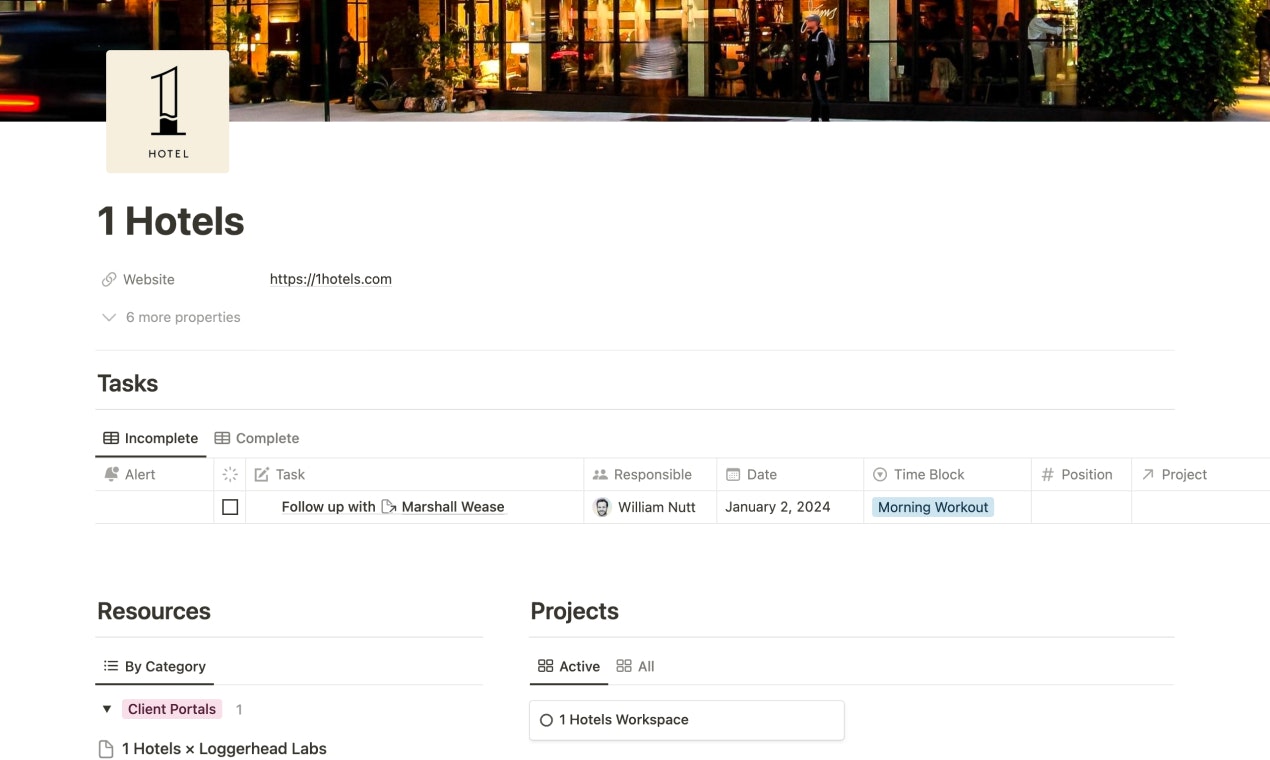Screen dimensions: 1270x760
Task: Switch to the Active projects tab
Action: point(569,666)
